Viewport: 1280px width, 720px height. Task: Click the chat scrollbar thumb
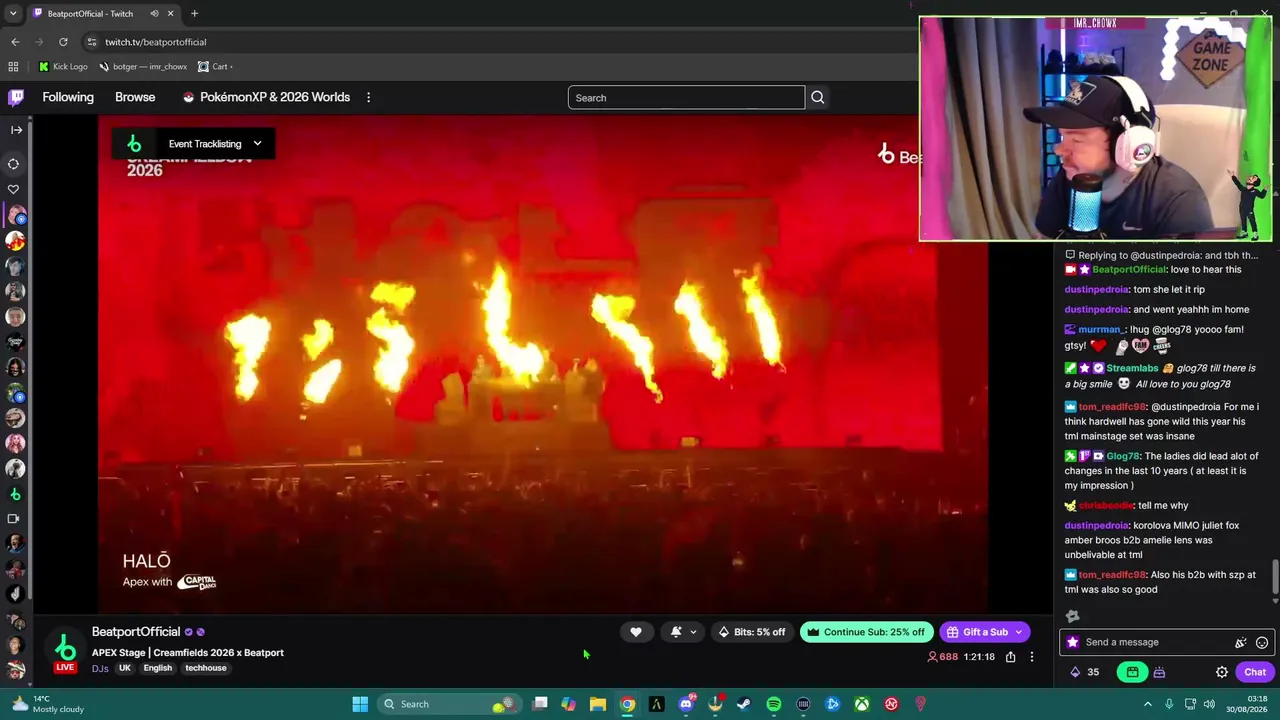point(1275,578)
